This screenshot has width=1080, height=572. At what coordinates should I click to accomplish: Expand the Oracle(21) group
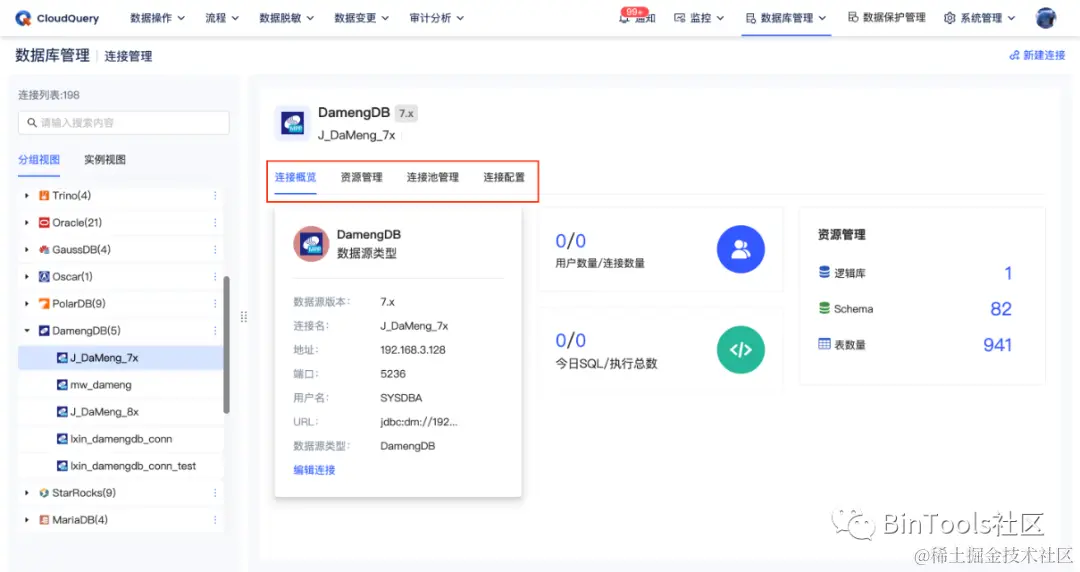(27, 223)
